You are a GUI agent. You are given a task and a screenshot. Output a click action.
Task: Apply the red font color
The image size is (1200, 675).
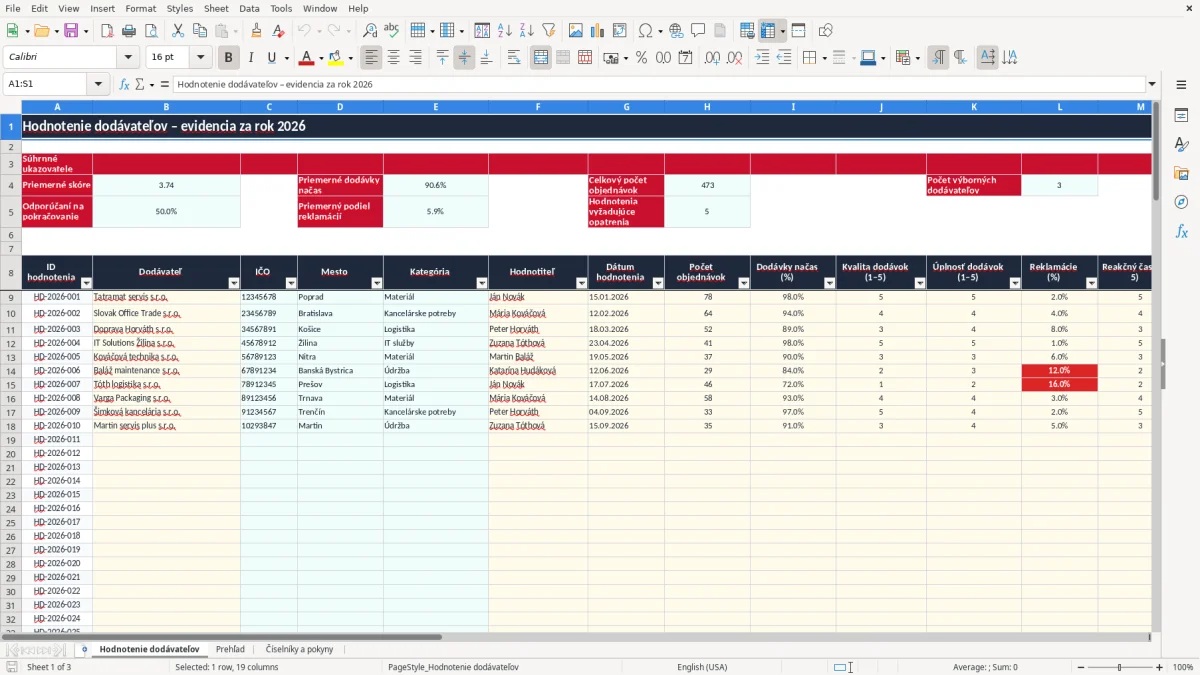[x=305, y=58]
